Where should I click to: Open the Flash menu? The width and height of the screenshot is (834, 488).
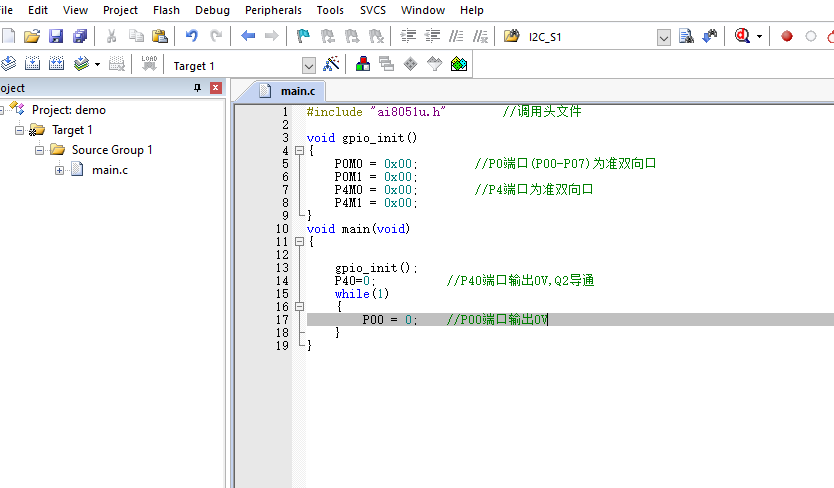click(x=166, y=10)
